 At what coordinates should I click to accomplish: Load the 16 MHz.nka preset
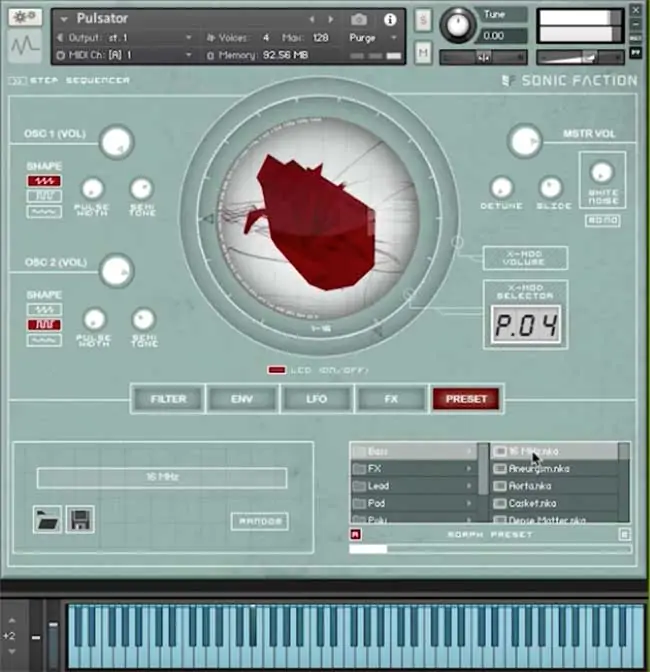click(x=554, y=451)
